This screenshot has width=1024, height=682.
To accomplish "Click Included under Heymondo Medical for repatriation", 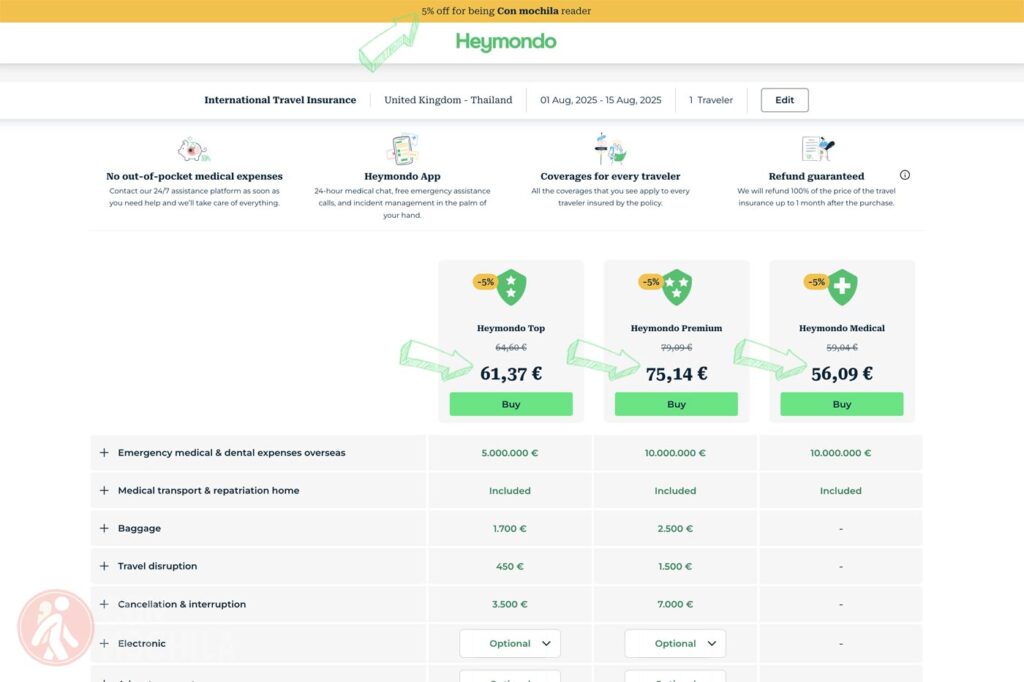I will 840,491.
